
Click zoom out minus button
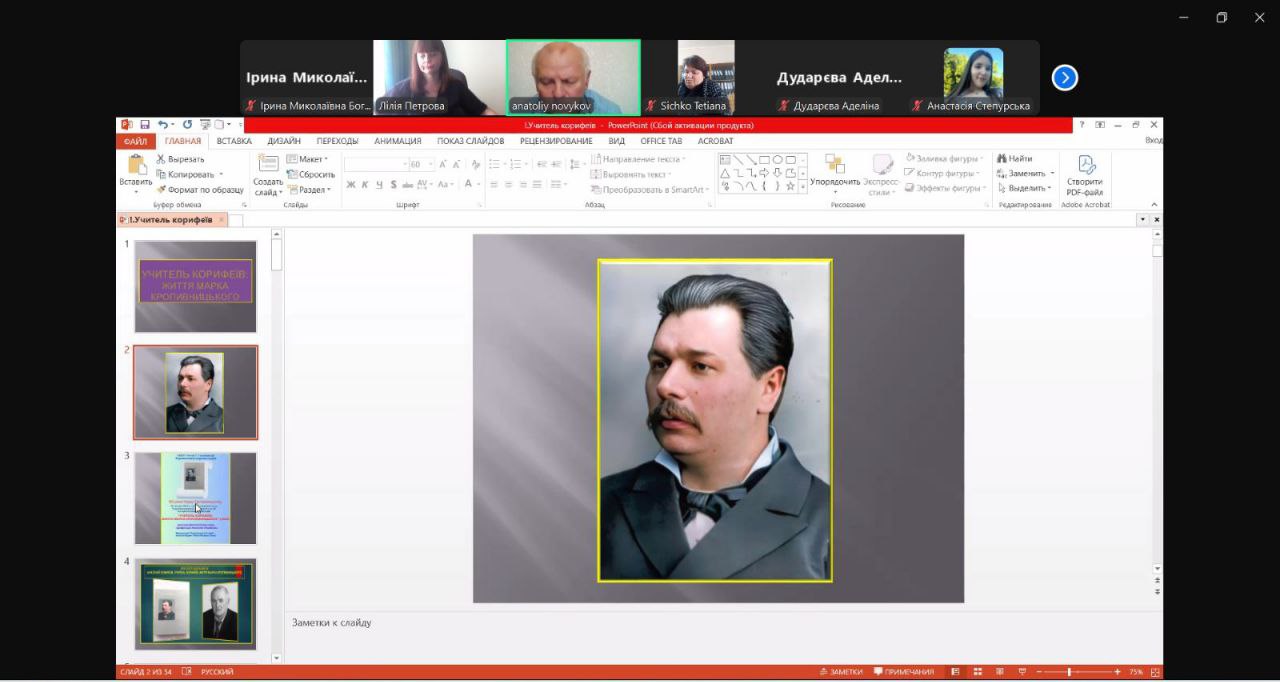[x=1039, y=672]
